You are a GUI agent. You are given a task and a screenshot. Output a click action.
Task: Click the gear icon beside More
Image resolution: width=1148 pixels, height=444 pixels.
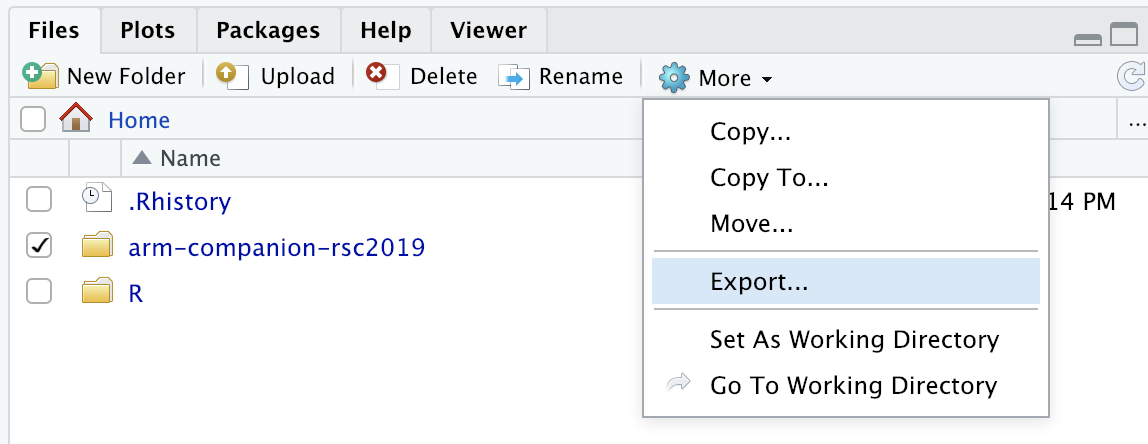(674, 77)
